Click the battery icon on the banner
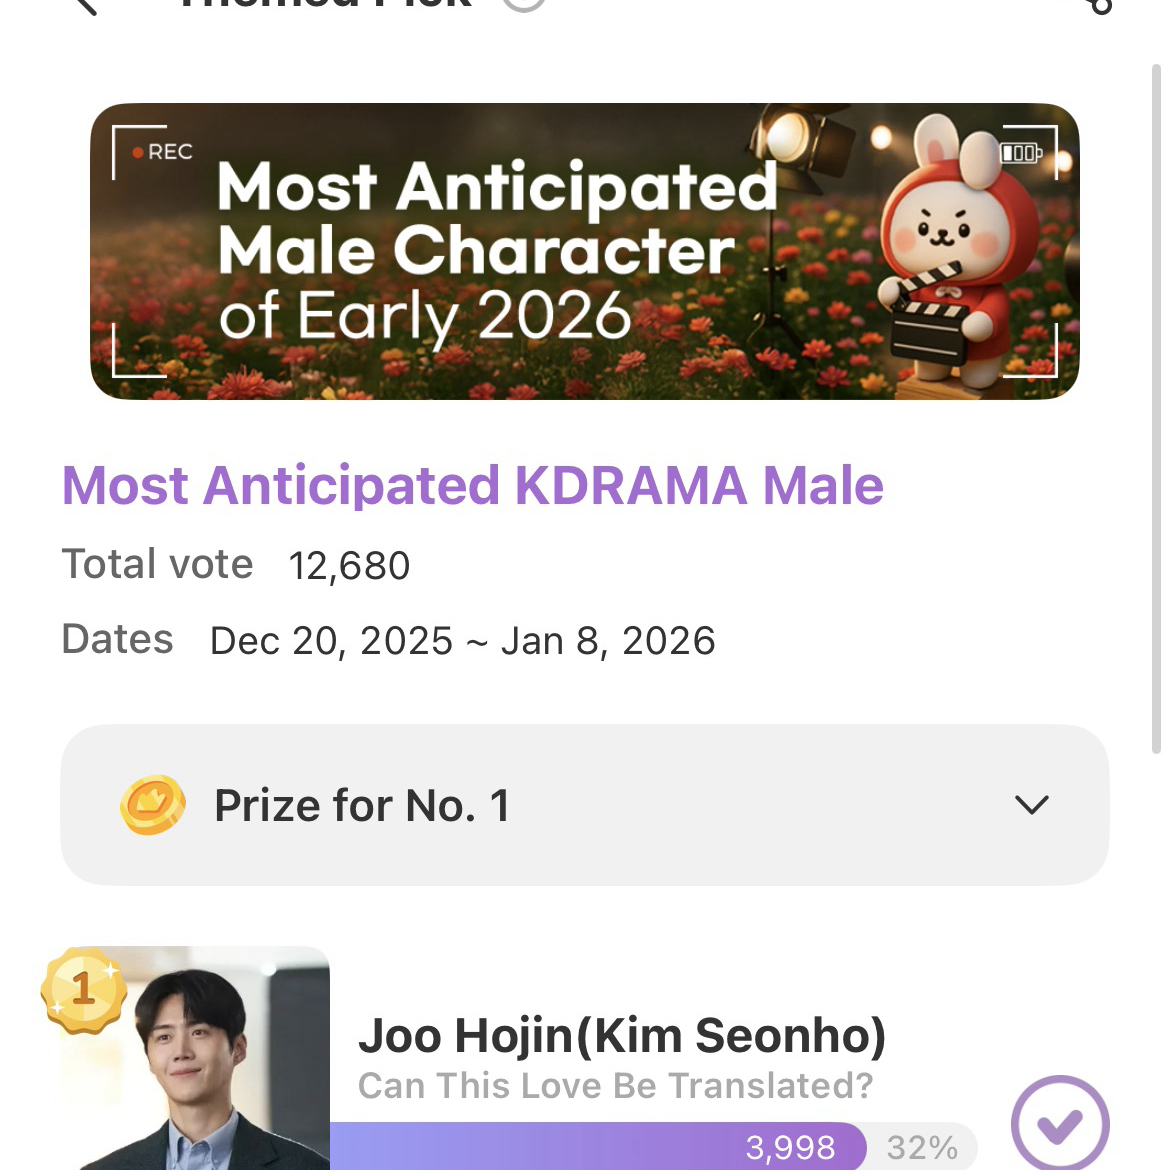The image size is (1170, 1170). tap(1021, 153)
